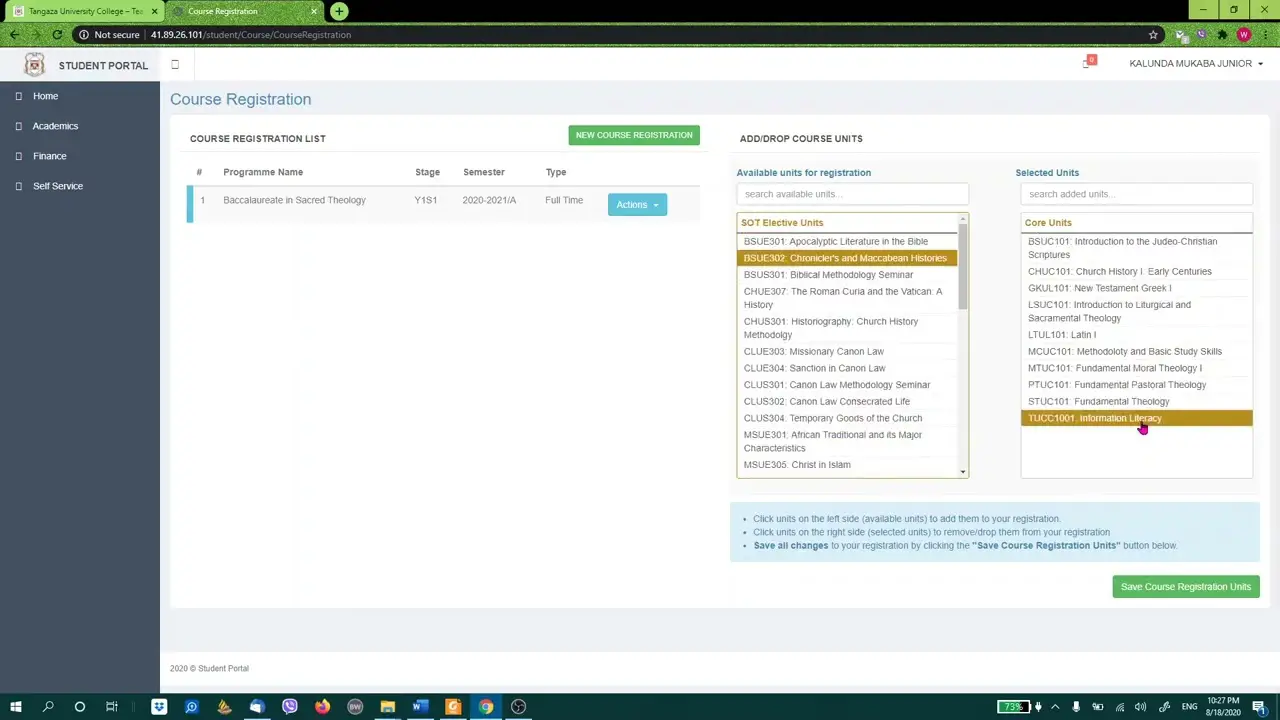Open Microsoft Word from the taskbar
Image resolution: width=1280 pixels, height=720 pixels.
[420, 707]
